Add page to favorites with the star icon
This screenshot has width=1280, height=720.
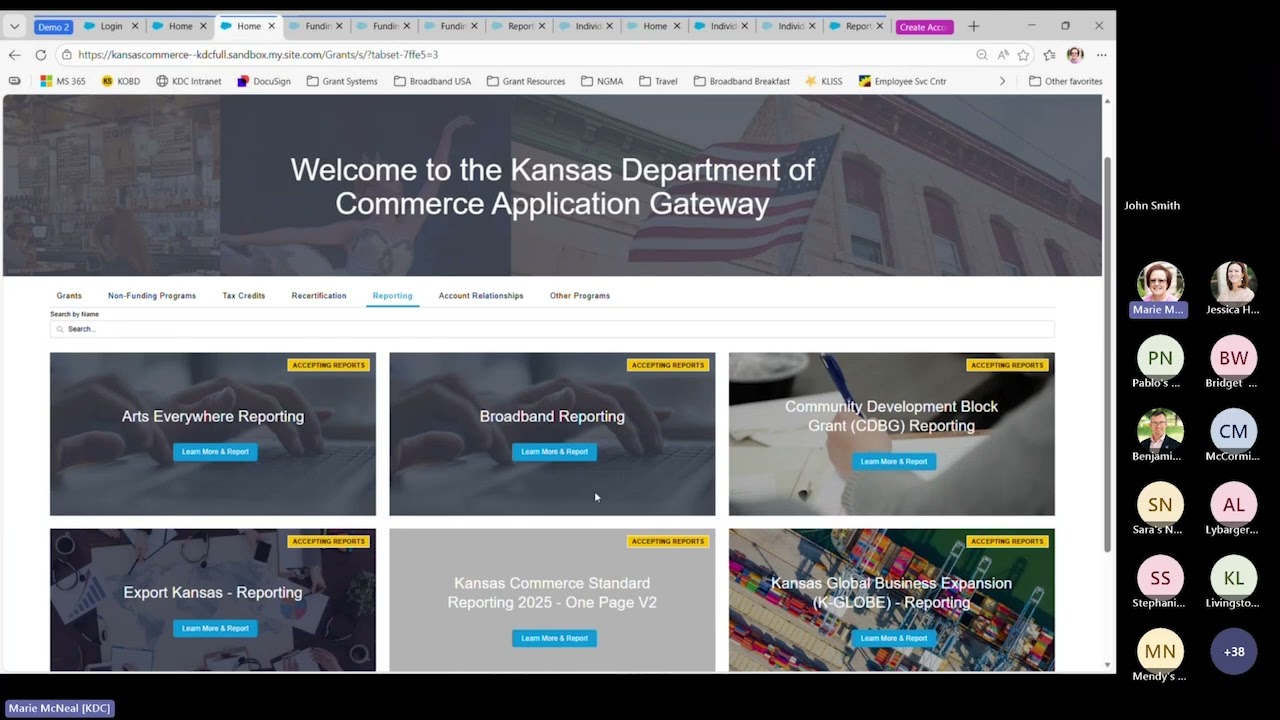click(x=1023, y=55)
